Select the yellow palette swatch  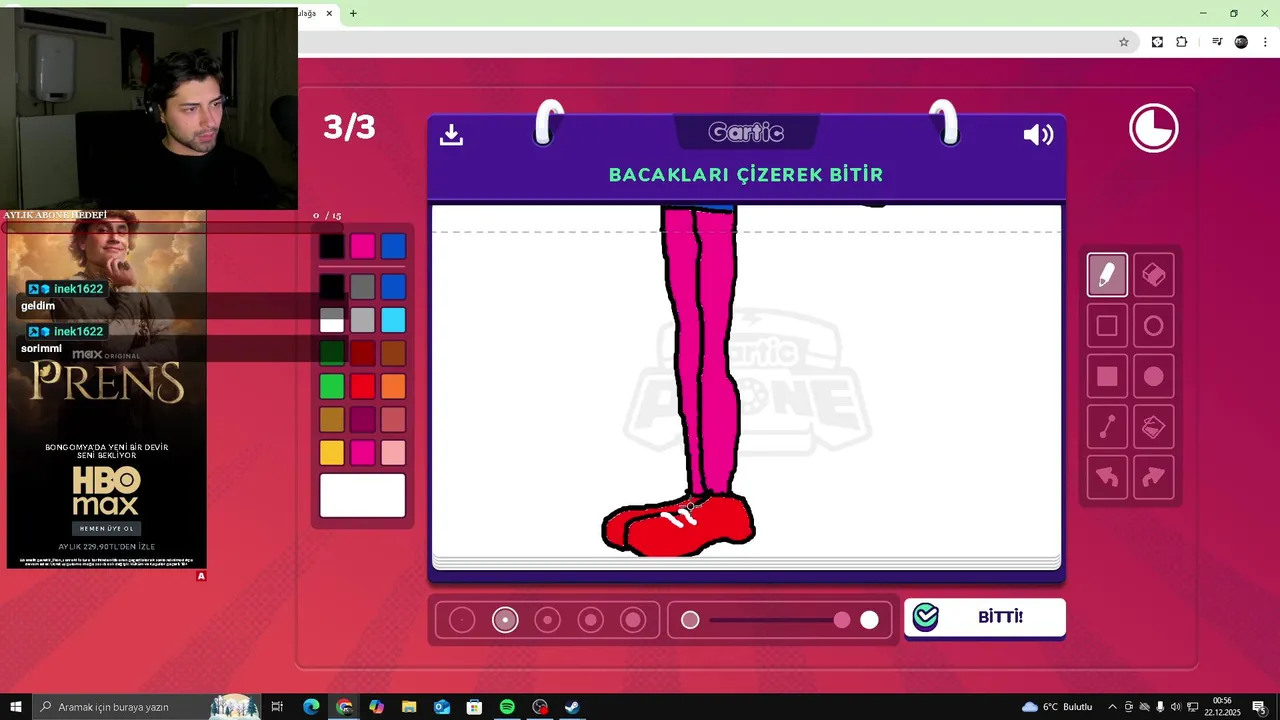pyautogui.click(x=331, y=453)
